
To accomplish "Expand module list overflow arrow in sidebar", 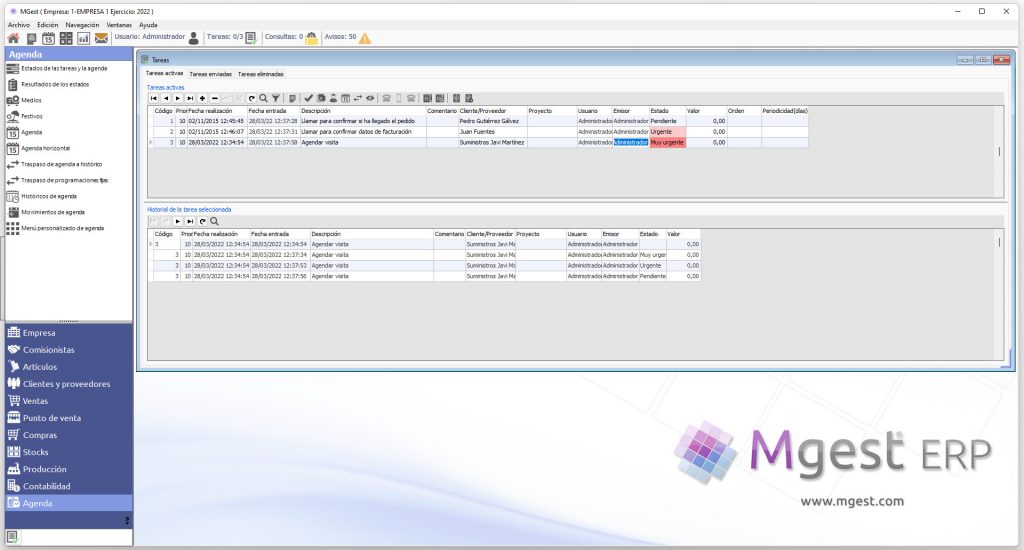I will pos(127,521).
